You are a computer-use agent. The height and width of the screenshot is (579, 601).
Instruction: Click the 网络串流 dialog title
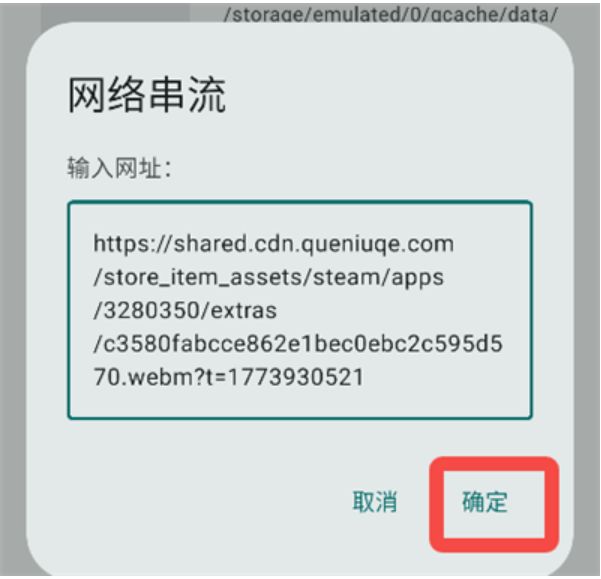point(147,95)
